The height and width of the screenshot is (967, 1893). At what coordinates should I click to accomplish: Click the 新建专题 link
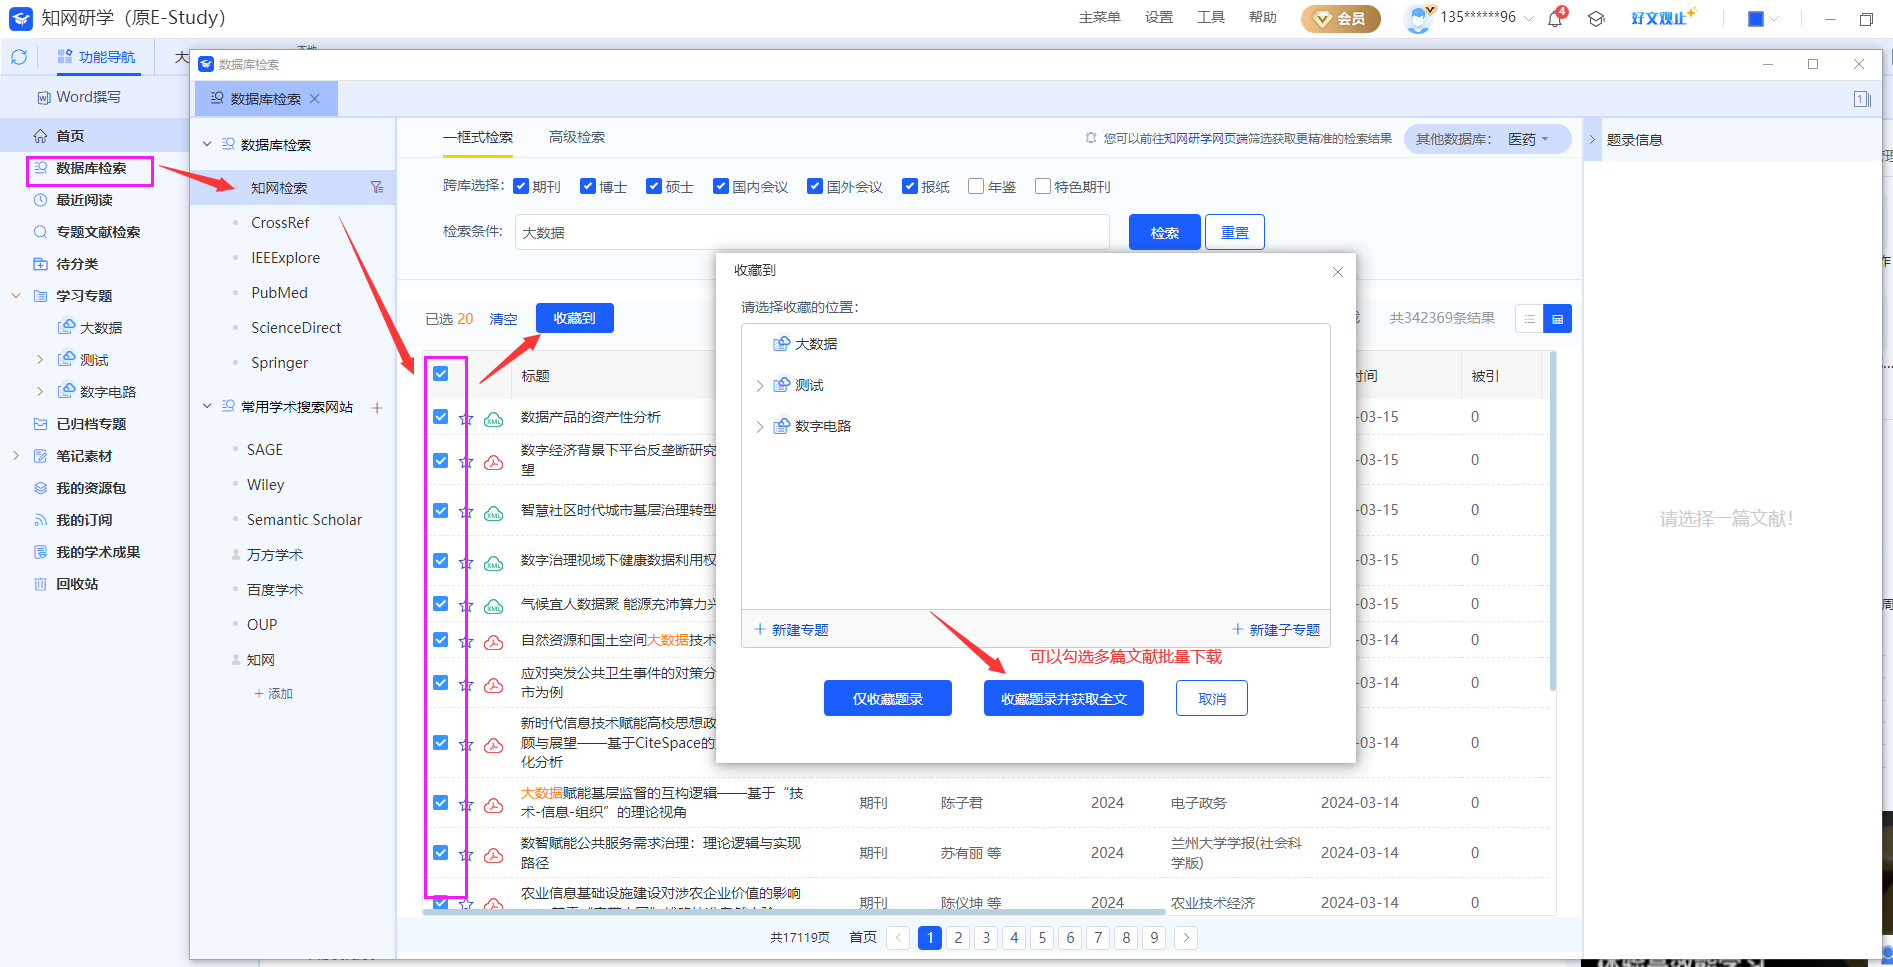pyautogui.click(x=791, y=630)
